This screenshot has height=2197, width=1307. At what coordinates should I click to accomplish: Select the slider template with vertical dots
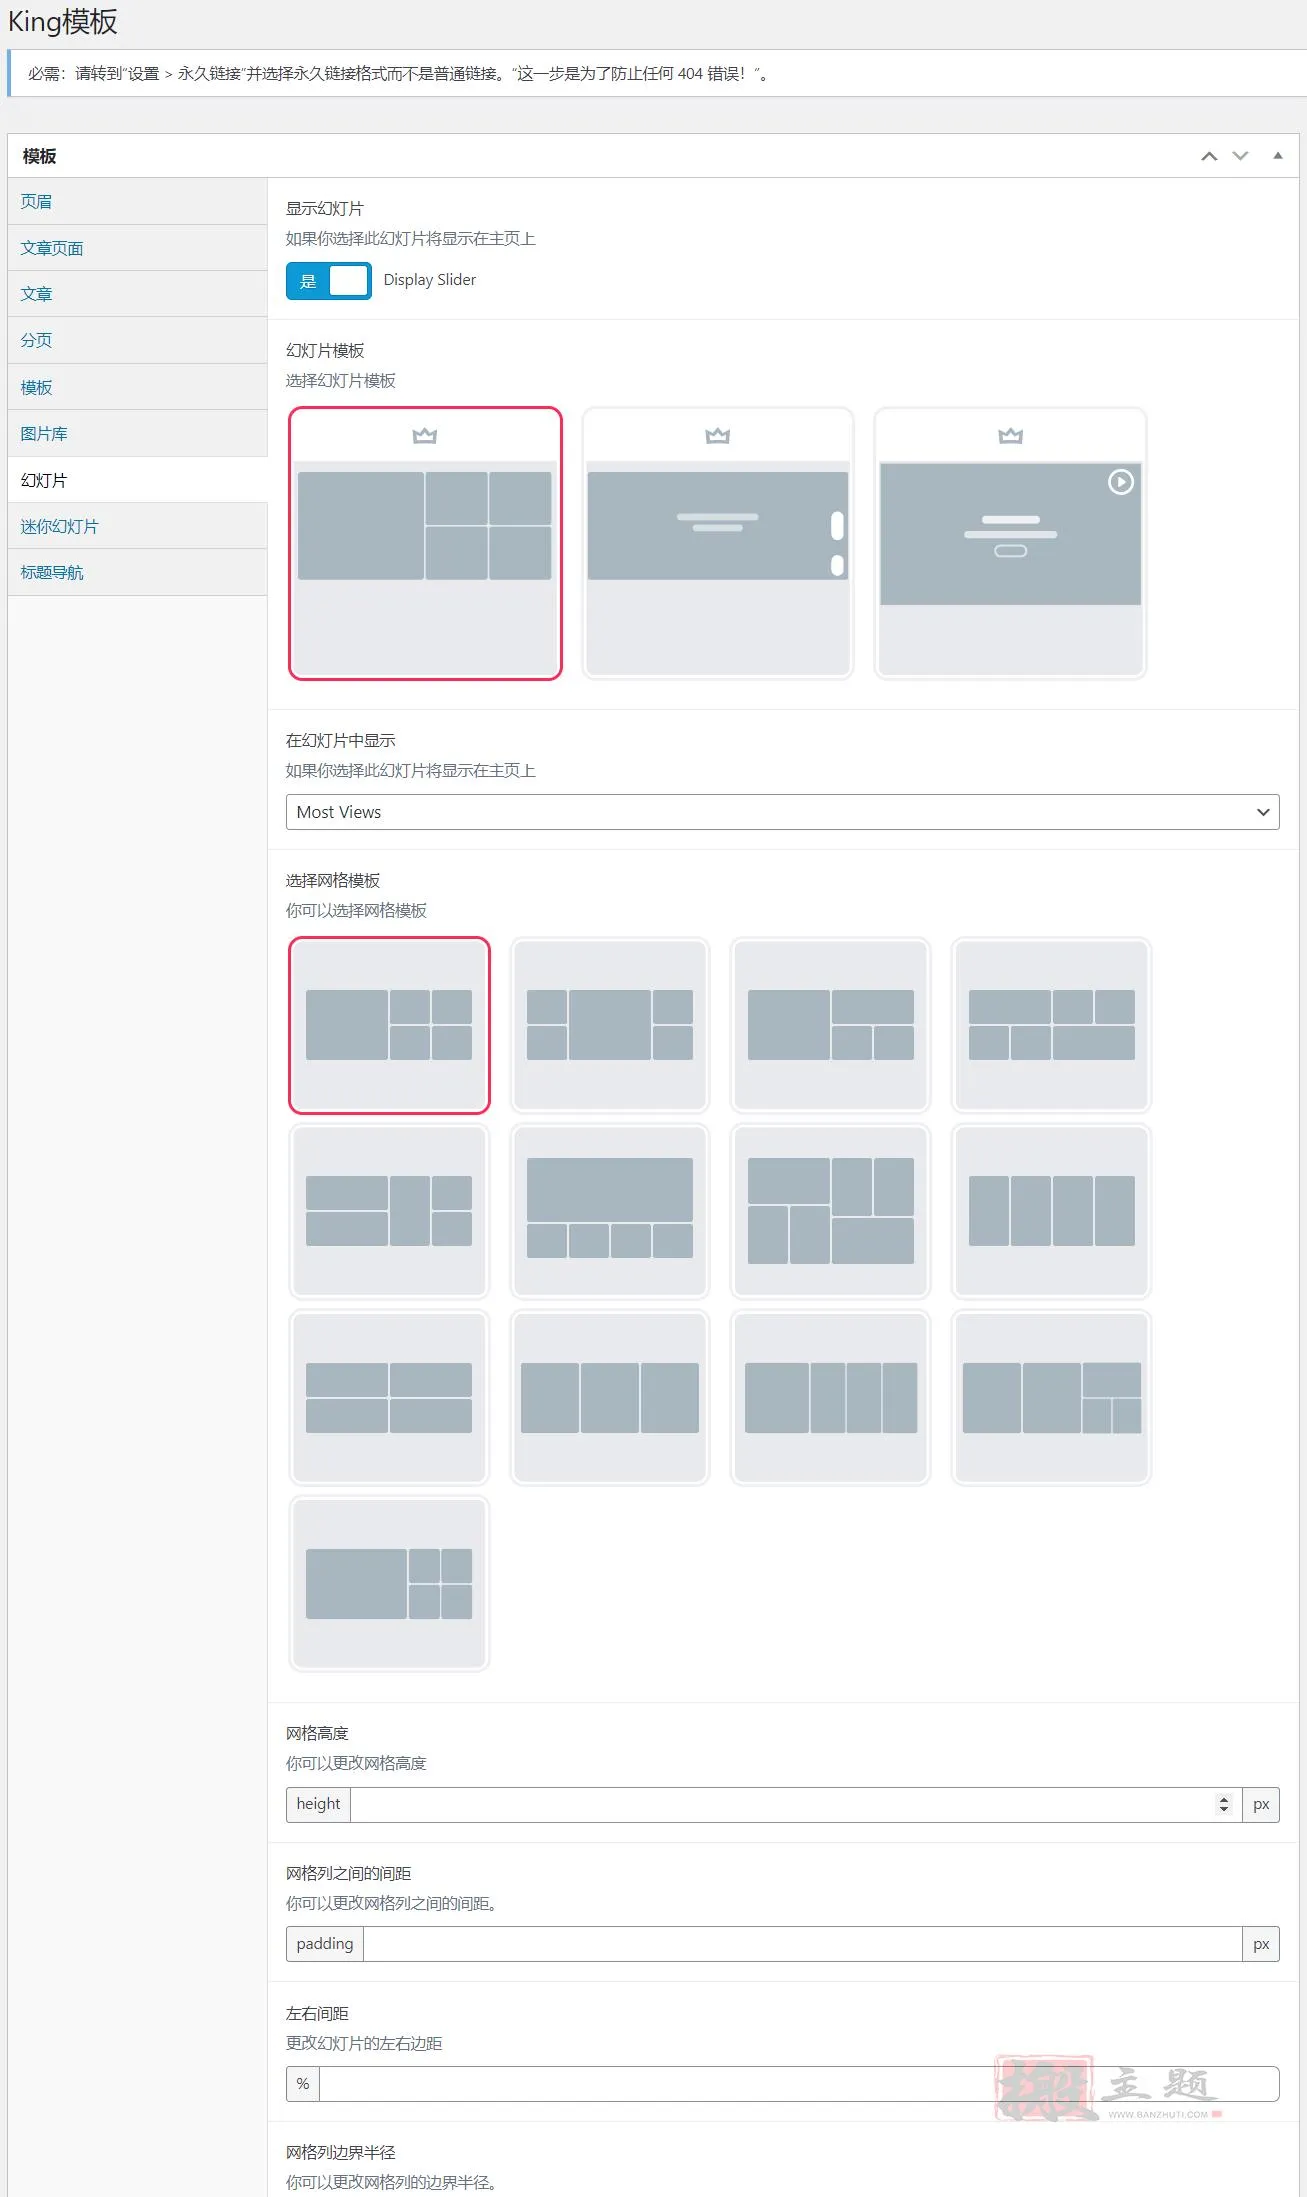pos(717,543)
